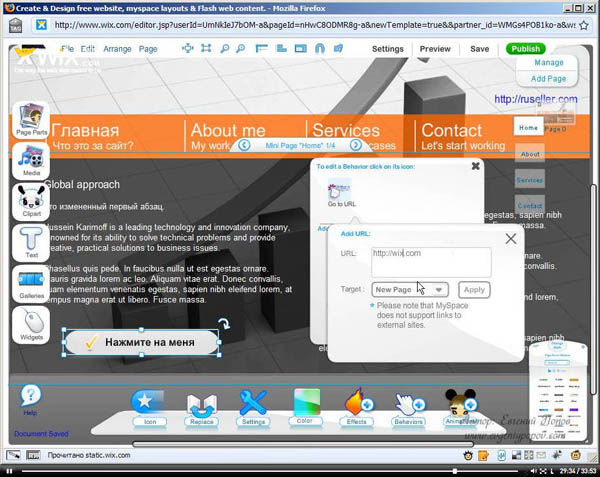Open the Media sidebar tool
Screen dimensions: 600x477
coord(31,160)
